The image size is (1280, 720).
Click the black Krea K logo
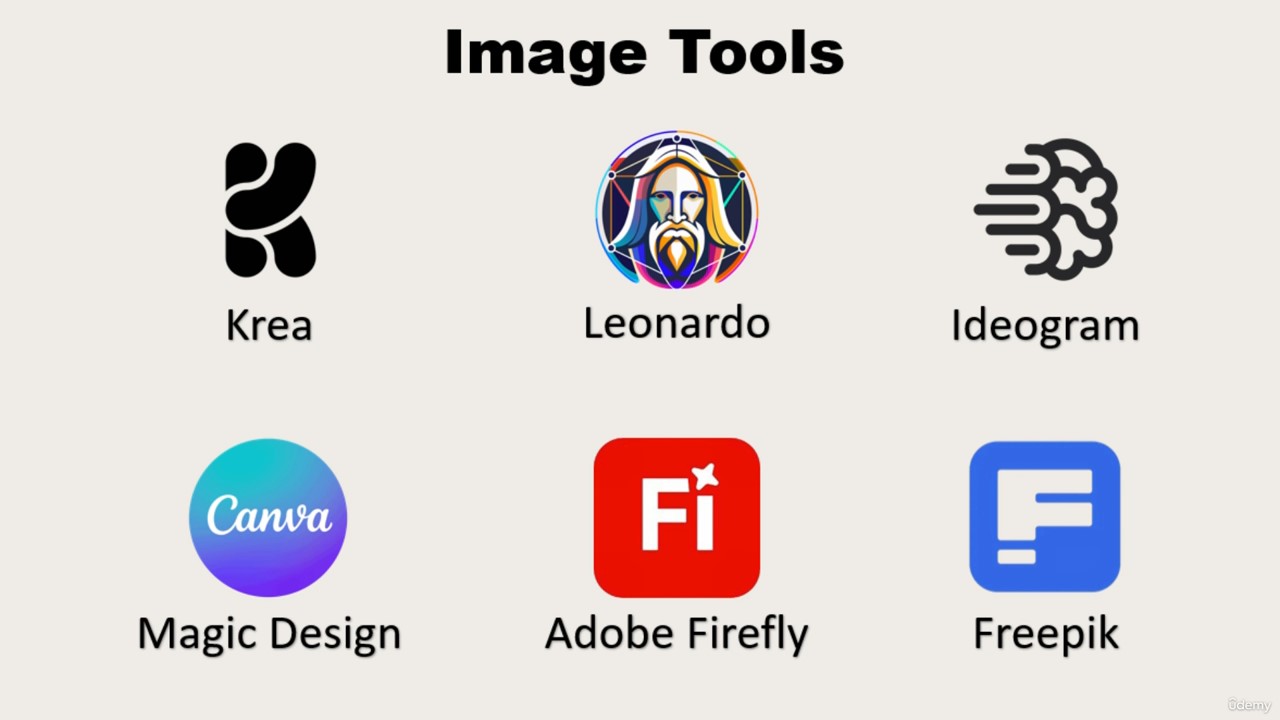pos(270,210)
